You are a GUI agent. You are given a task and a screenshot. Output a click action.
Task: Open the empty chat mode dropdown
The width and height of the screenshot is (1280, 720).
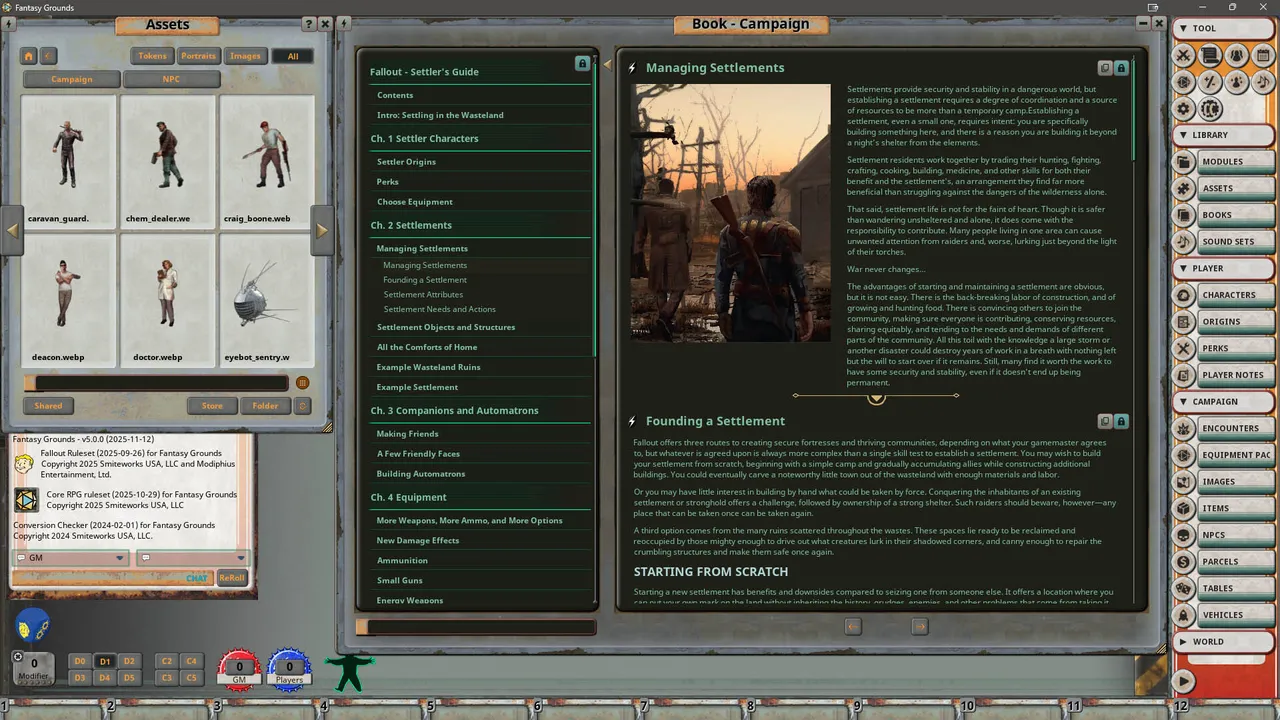[x=192, y=558]
